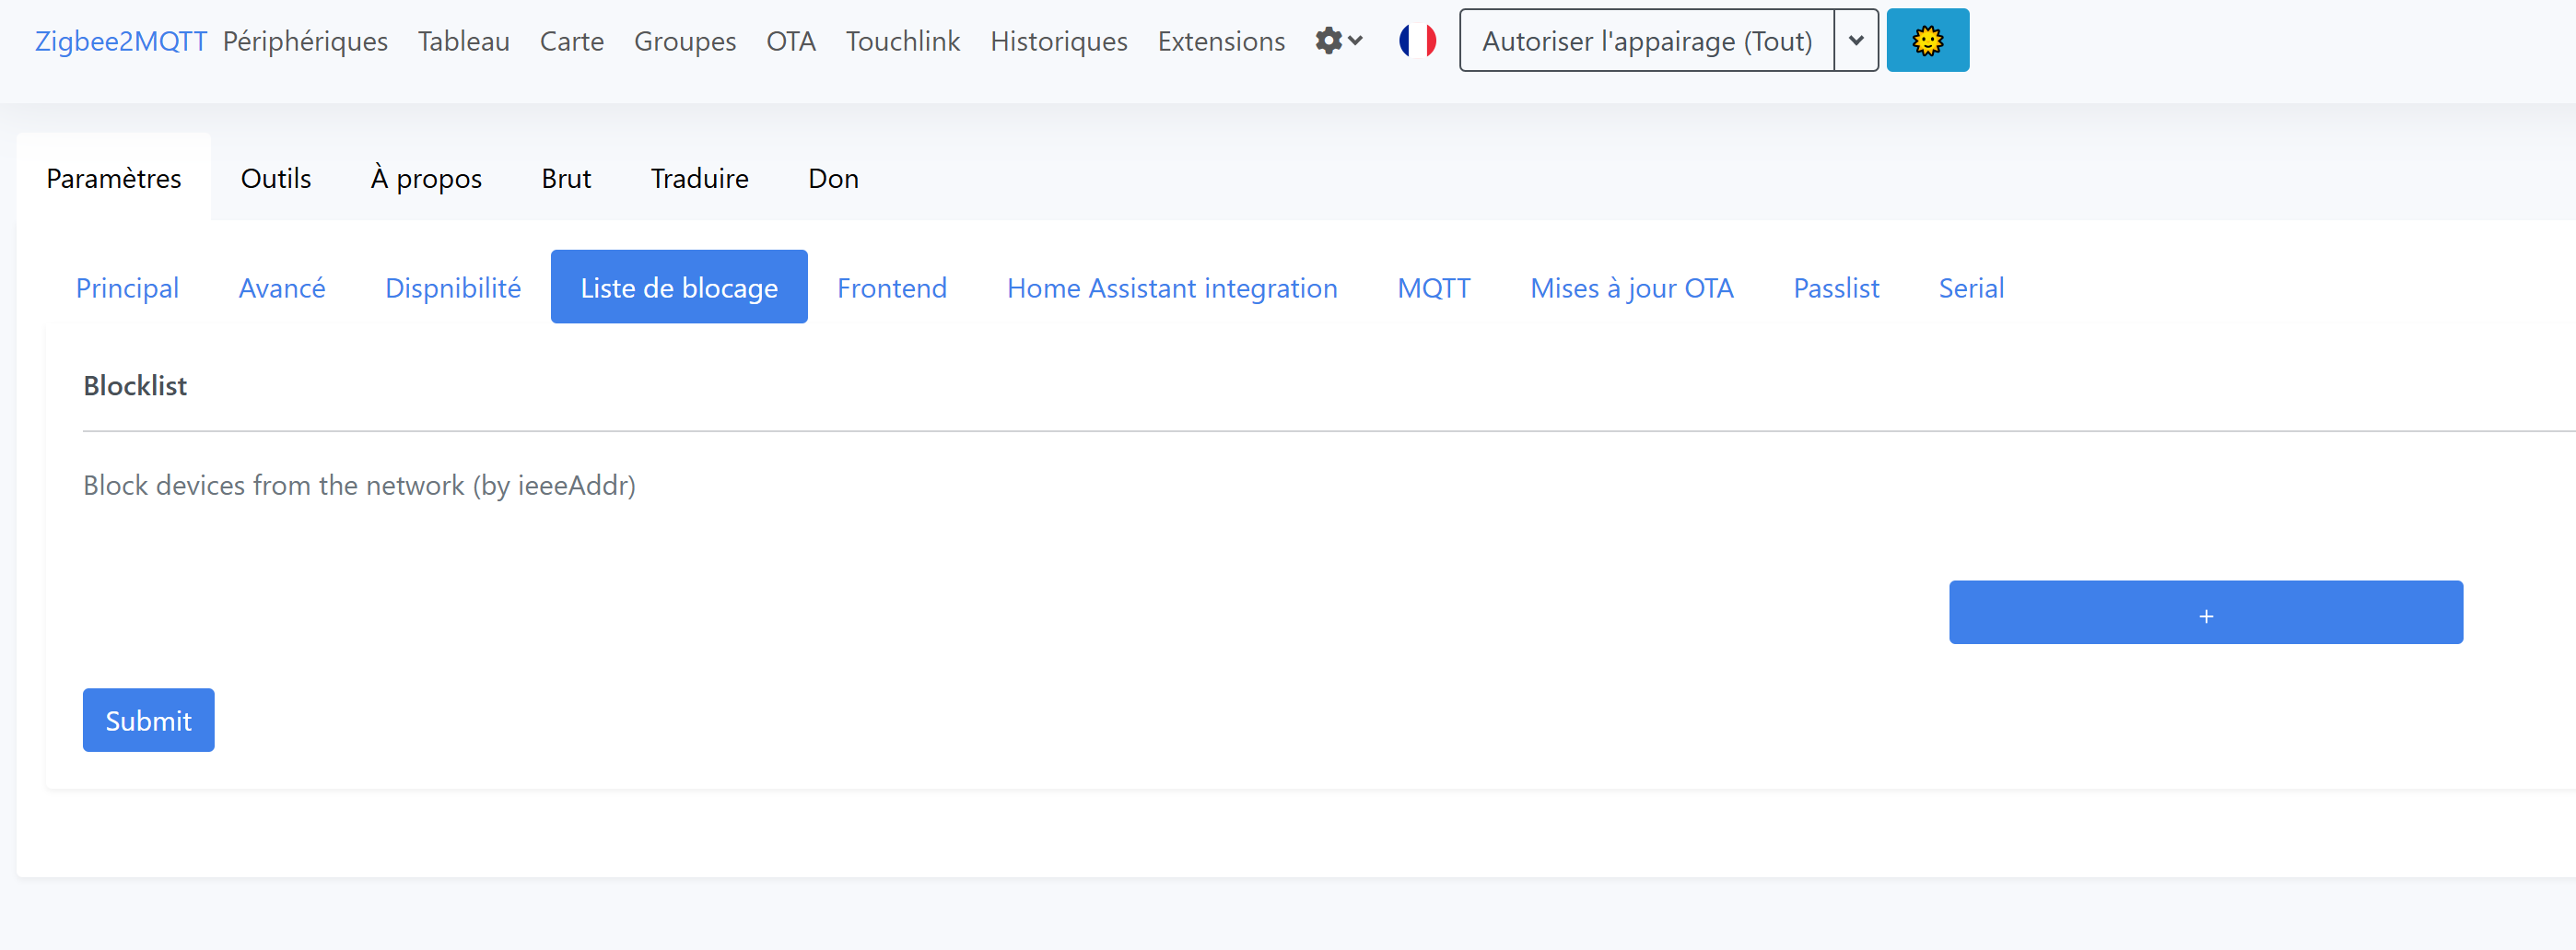Open the Tableau page
This screenshot has width=2576, height=950.
(464, 41)
